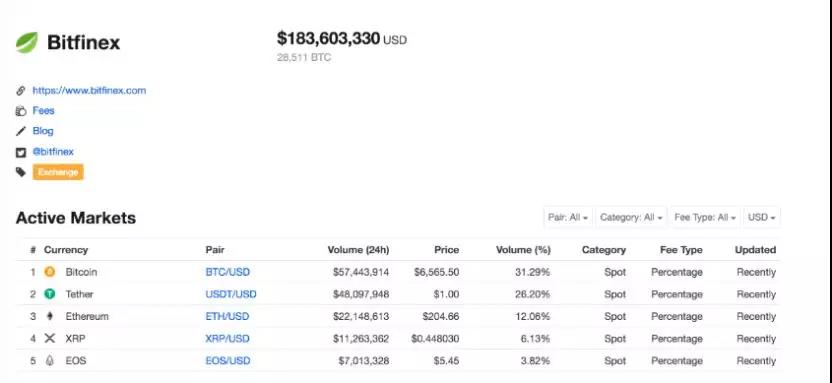Viewport: 832px width, 383px height.
Task: Click the Twitter icon next to @bitfinex
Action: point(21,152)
